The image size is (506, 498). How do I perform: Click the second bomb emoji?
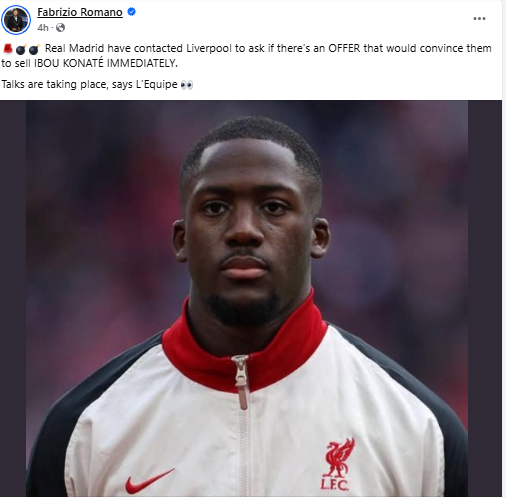(x=34, y=49)
